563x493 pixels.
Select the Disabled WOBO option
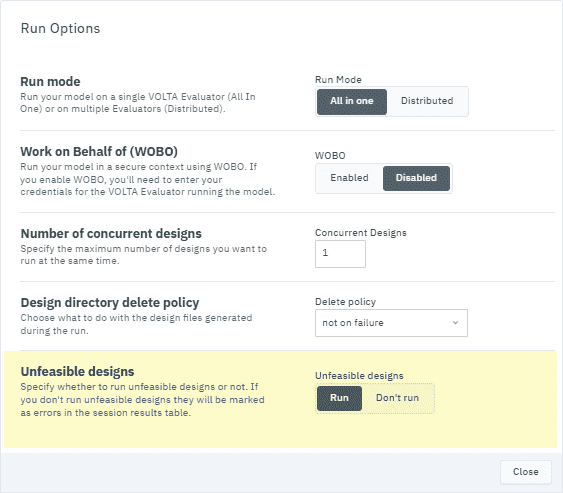(x=416, y=178)
